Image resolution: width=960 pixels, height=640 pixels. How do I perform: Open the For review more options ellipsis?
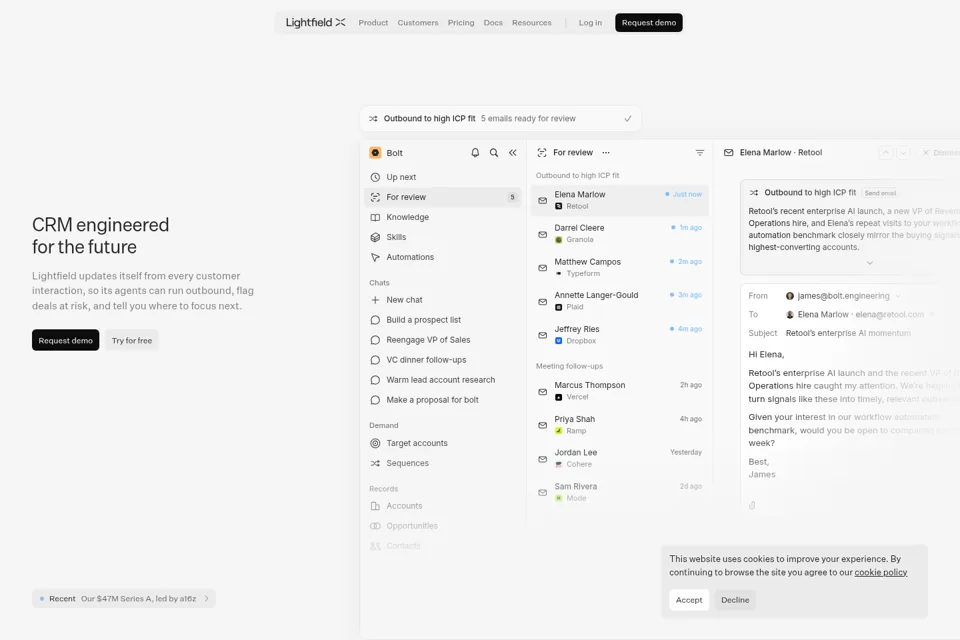pyautogui.click(x=606, y=152)
